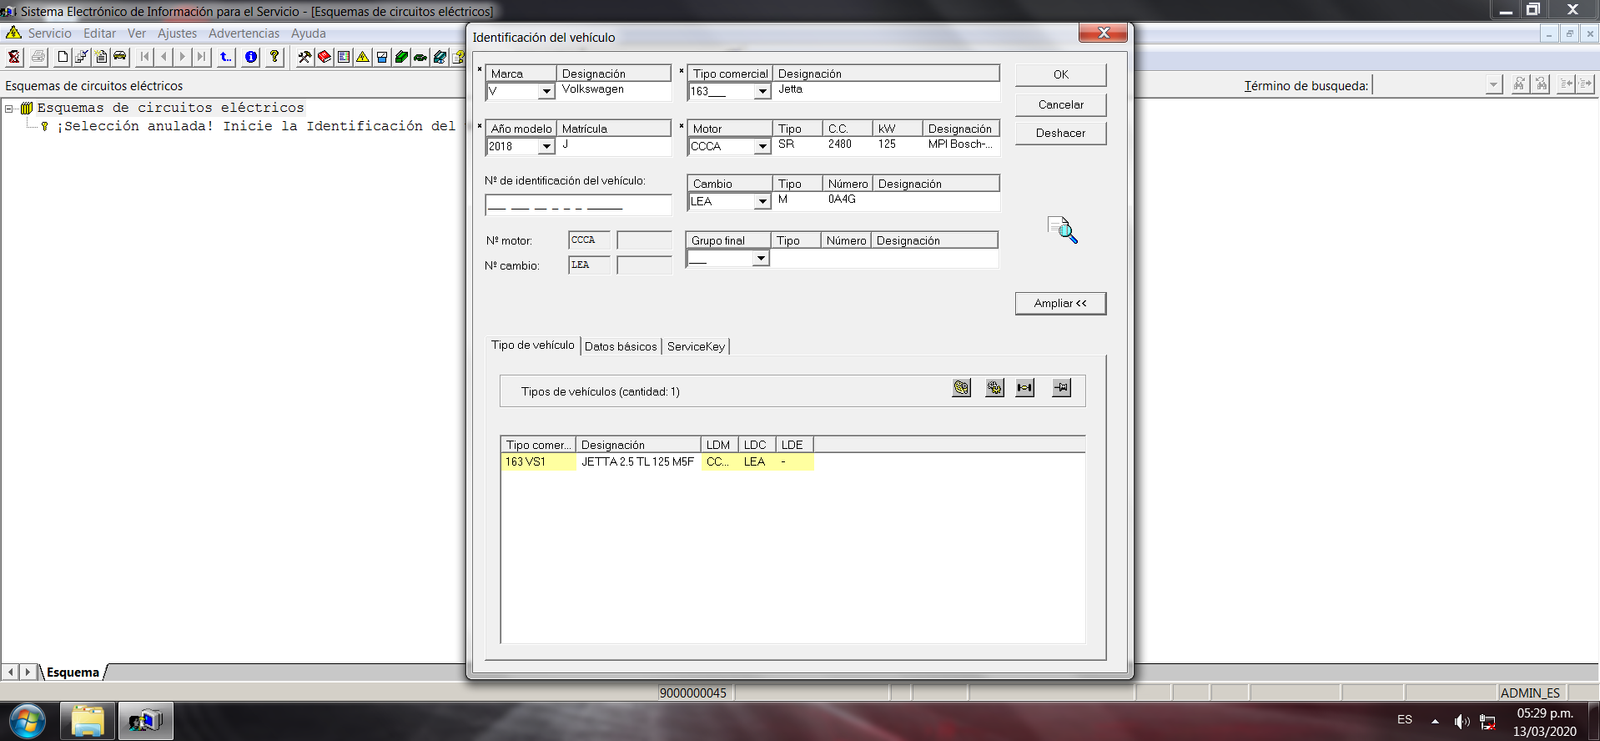This screenshot has height=741, width=1600.
Task: Click the yellow engine icon in vehicle types bar
Action: pos(961,388)
